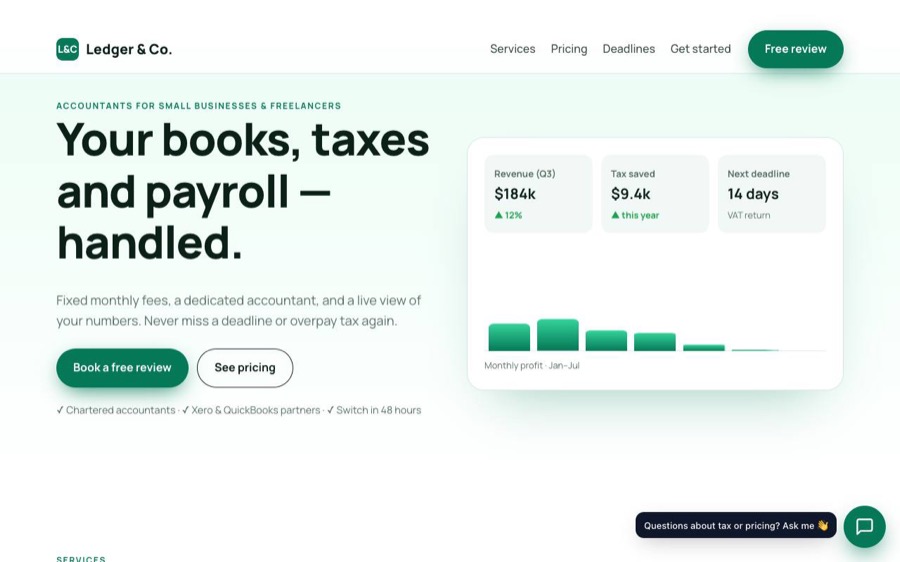Viewport: 900px width, 562px height.
Task: Click the Free review header button
Action: tap(796, 49)
